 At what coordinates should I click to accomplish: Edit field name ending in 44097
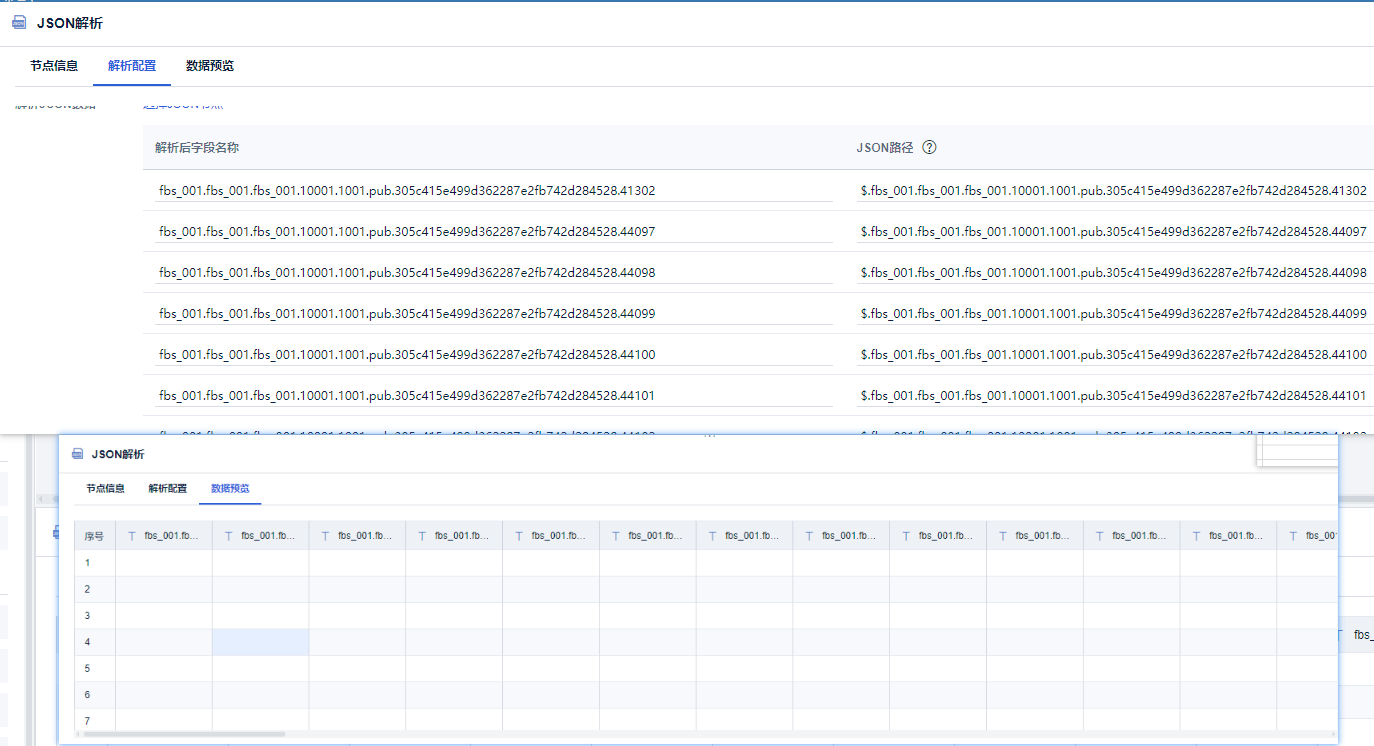pyautogui.click(x=494, y=231)
